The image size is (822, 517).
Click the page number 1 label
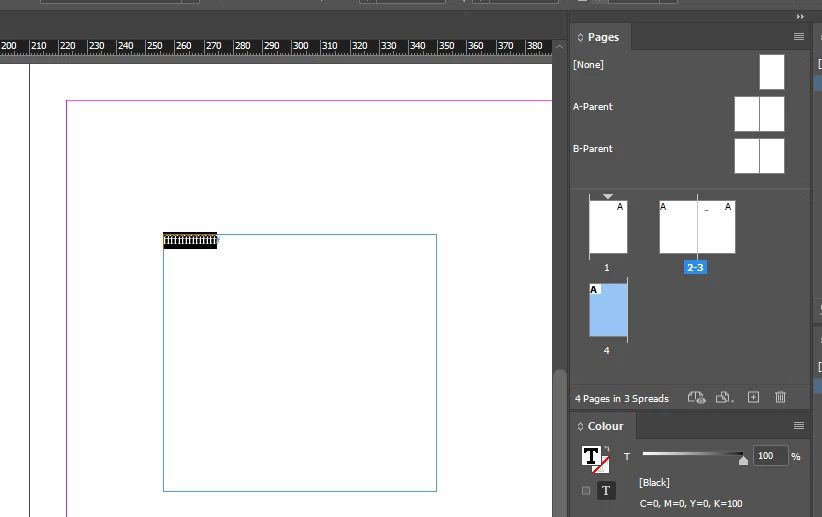[x=607, y=267]
